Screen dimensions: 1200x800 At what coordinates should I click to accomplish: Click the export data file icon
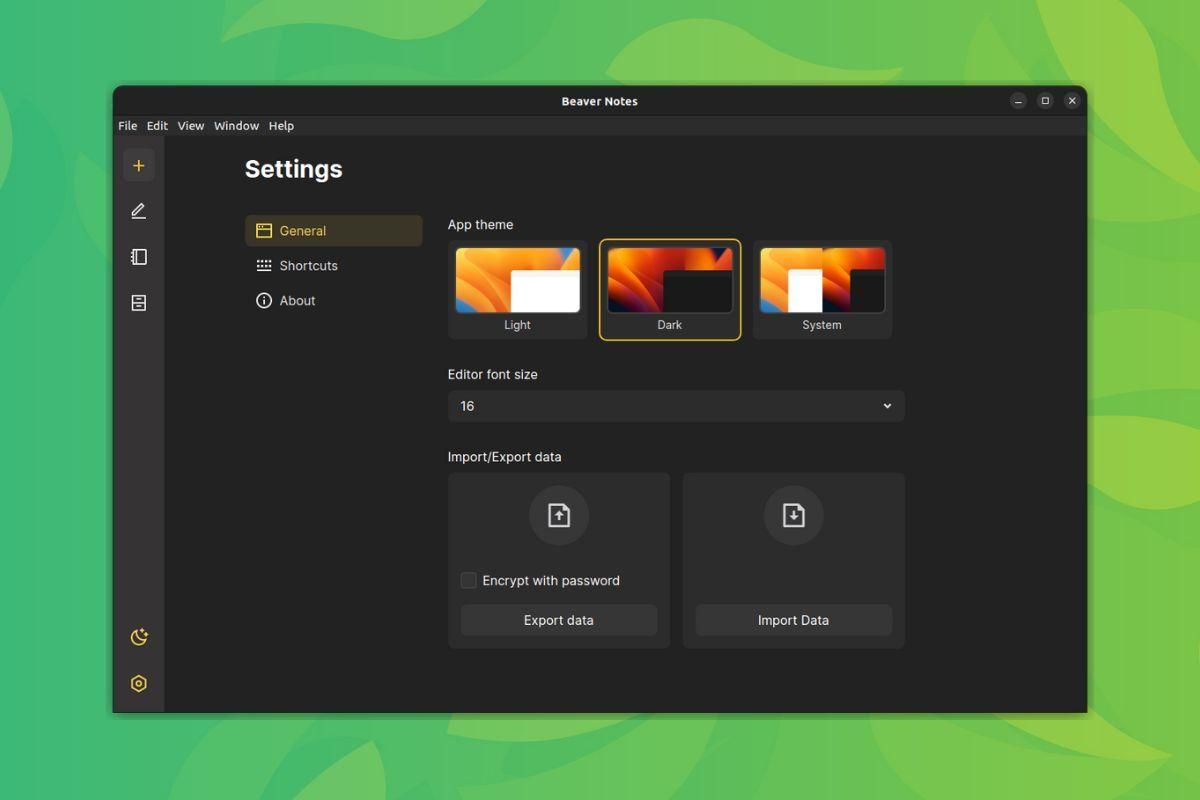(x=558, y=515)
